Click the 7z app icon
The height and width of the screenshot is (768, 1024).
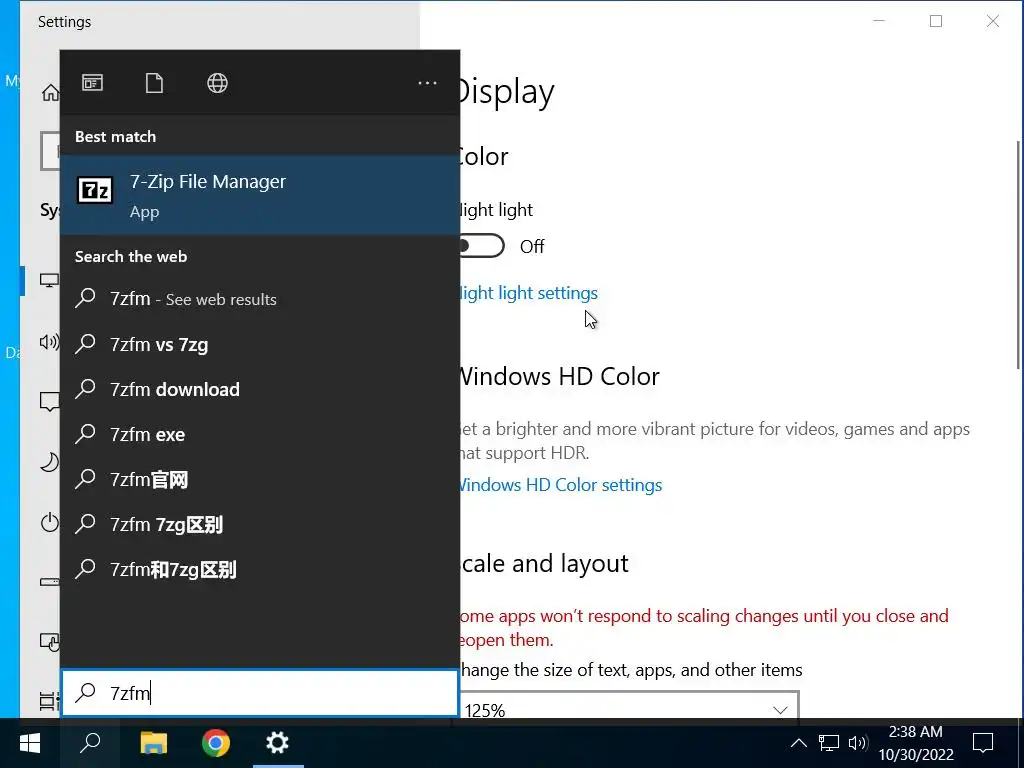click(95, 191)
